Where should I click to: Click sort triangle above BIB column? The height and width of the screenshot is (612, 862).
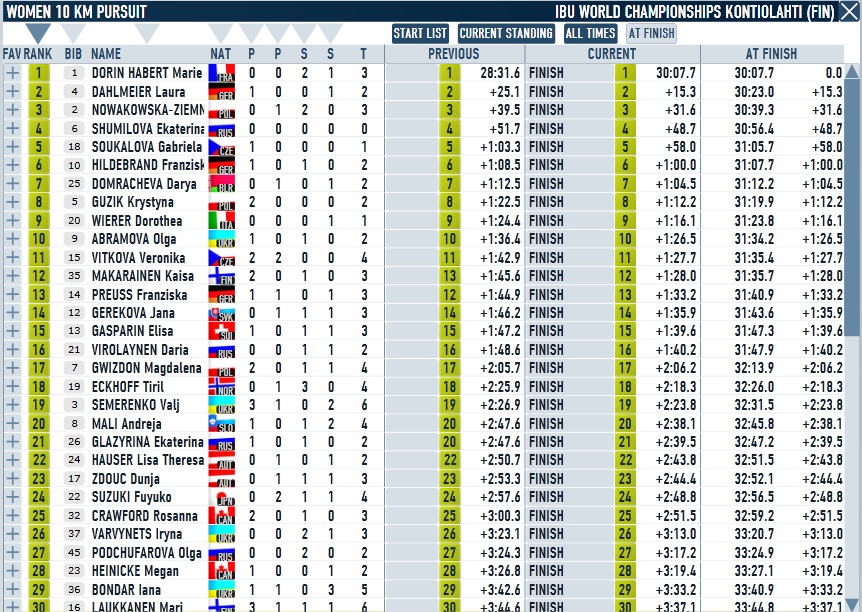(x=73, y=32)
